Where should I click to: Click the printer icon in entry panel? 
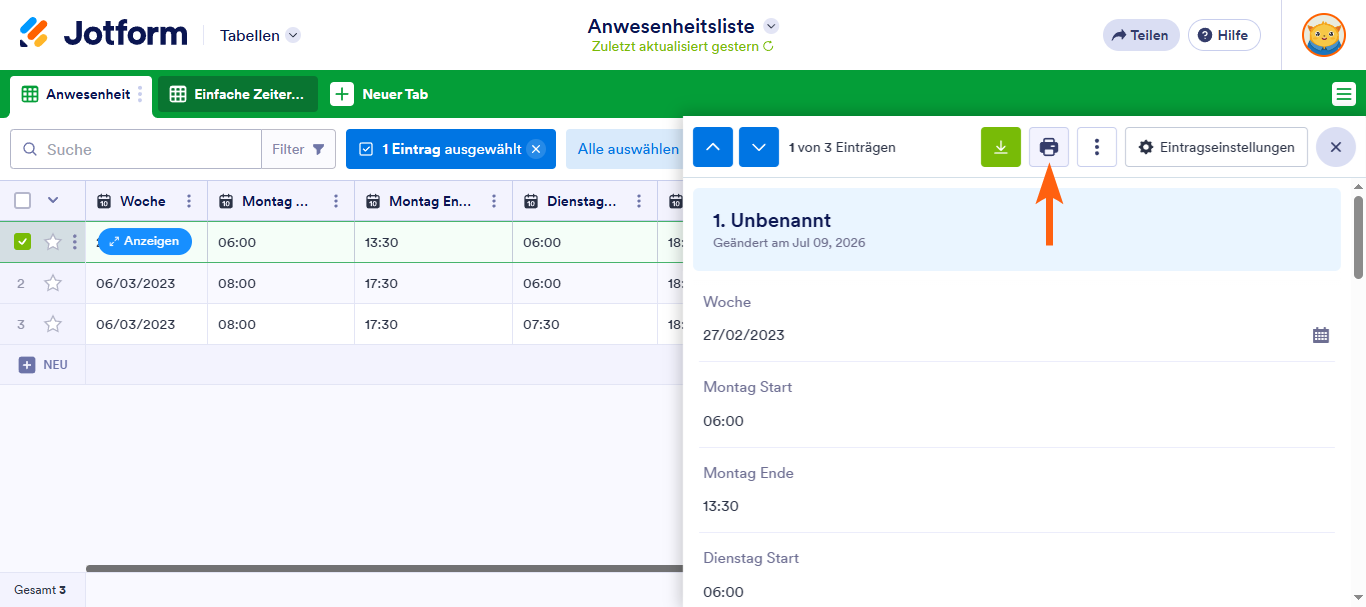[x=1049, y=147]
